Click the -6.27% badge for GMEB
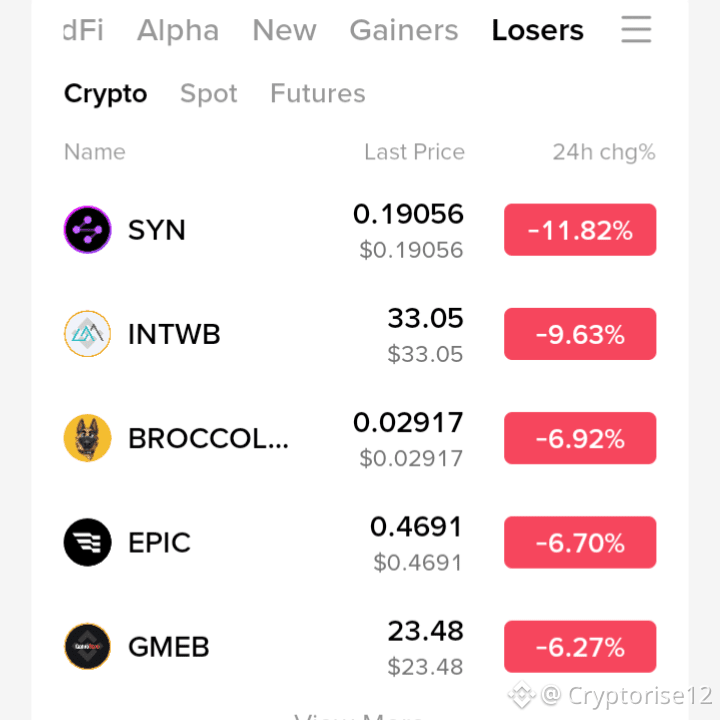Viewport: 720px width, 720px height. coord(580,647)
